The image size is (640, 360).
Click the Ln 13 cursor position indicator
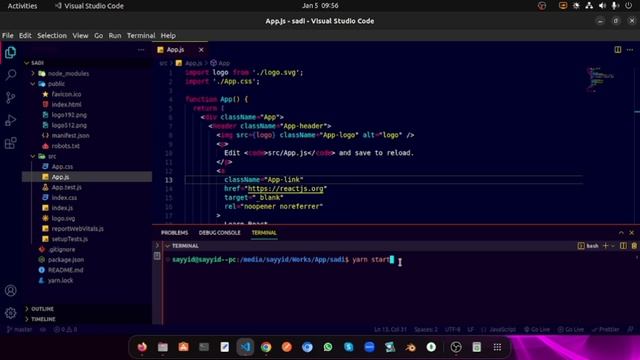(x=390, y=329)
